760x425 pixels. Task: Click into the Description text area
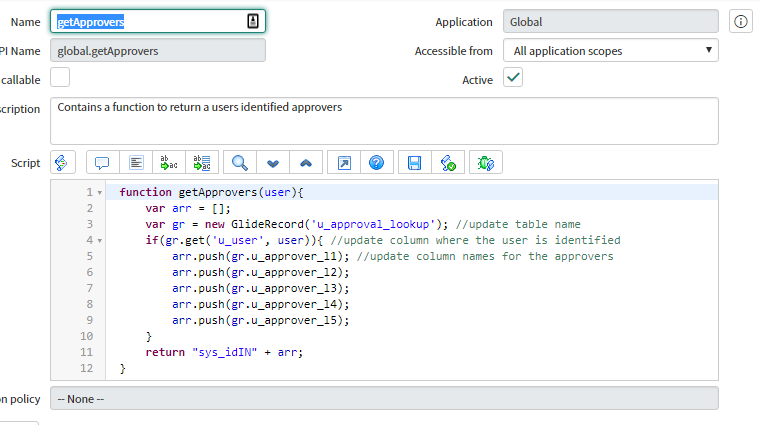pos(384,121)
